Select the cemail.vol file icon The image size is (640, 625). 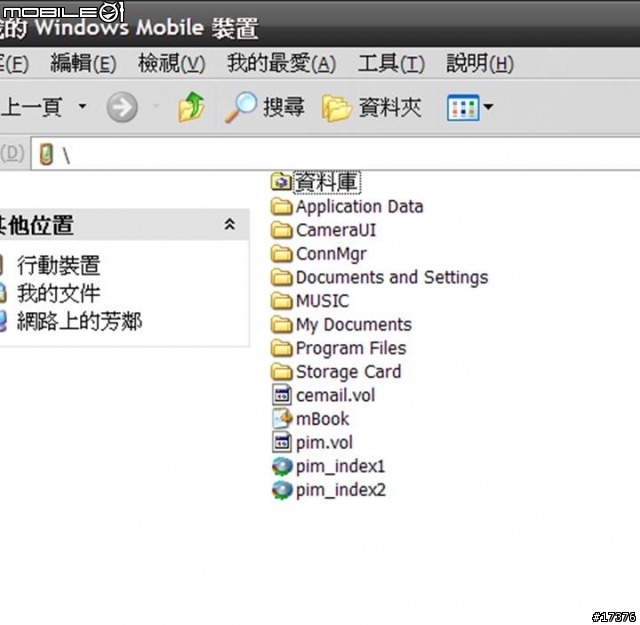click(282, 395)
